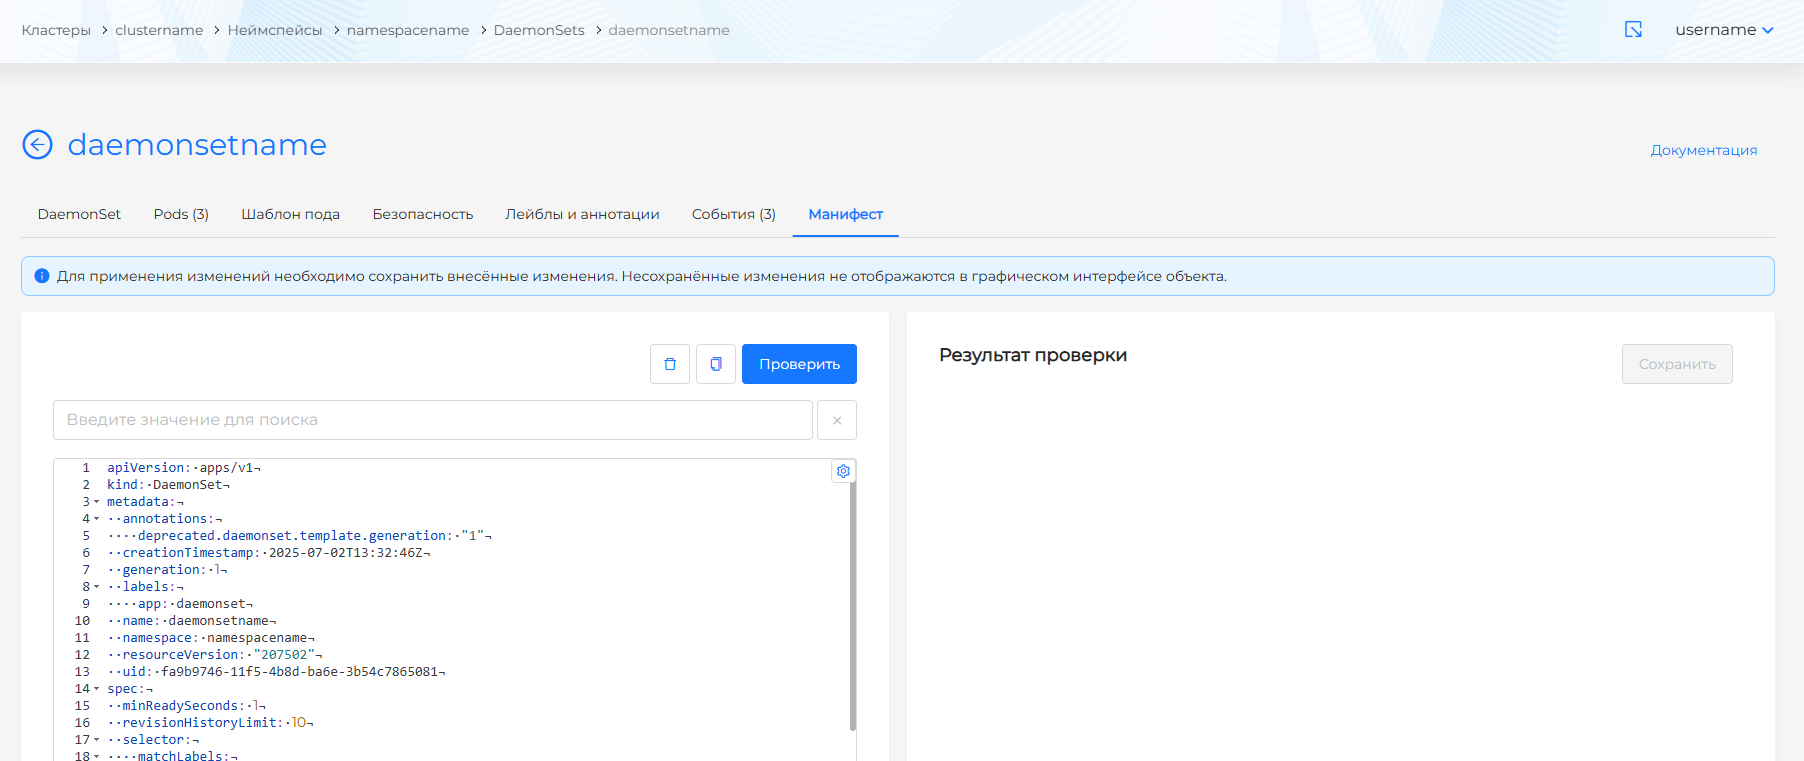Click the expand window icon near username

pos(1633,30)
